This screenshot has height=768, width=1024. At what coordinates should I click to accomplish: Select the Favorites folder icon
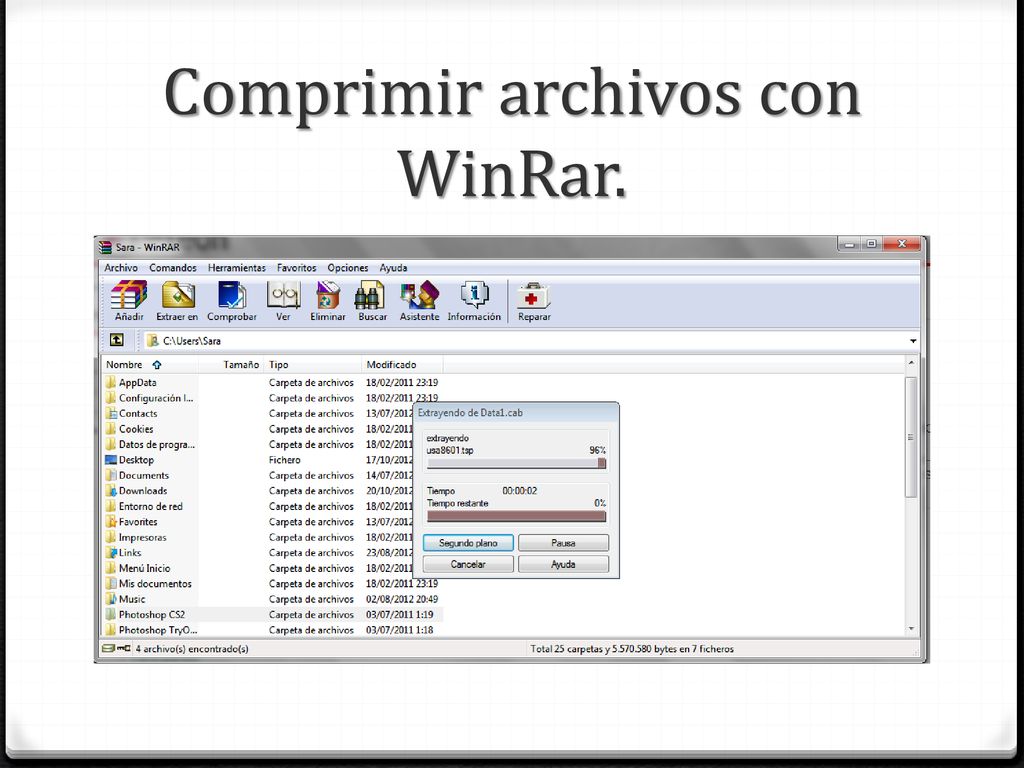[x=110, y=522]
